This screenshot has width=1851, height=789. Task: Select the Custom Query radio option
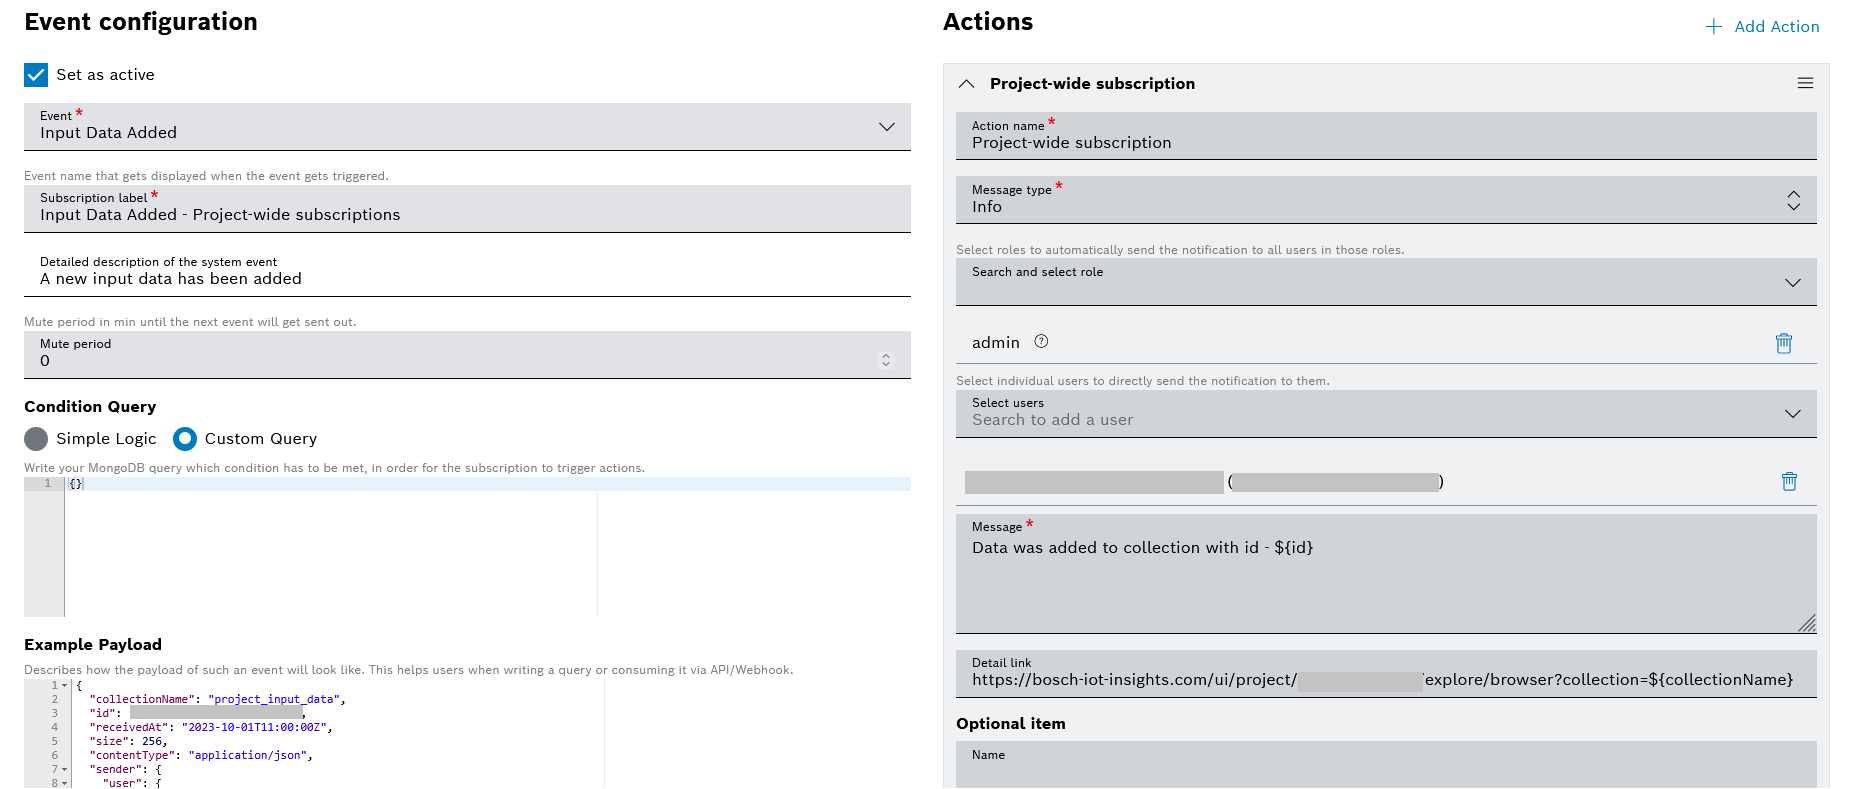(x=185, y=439)
